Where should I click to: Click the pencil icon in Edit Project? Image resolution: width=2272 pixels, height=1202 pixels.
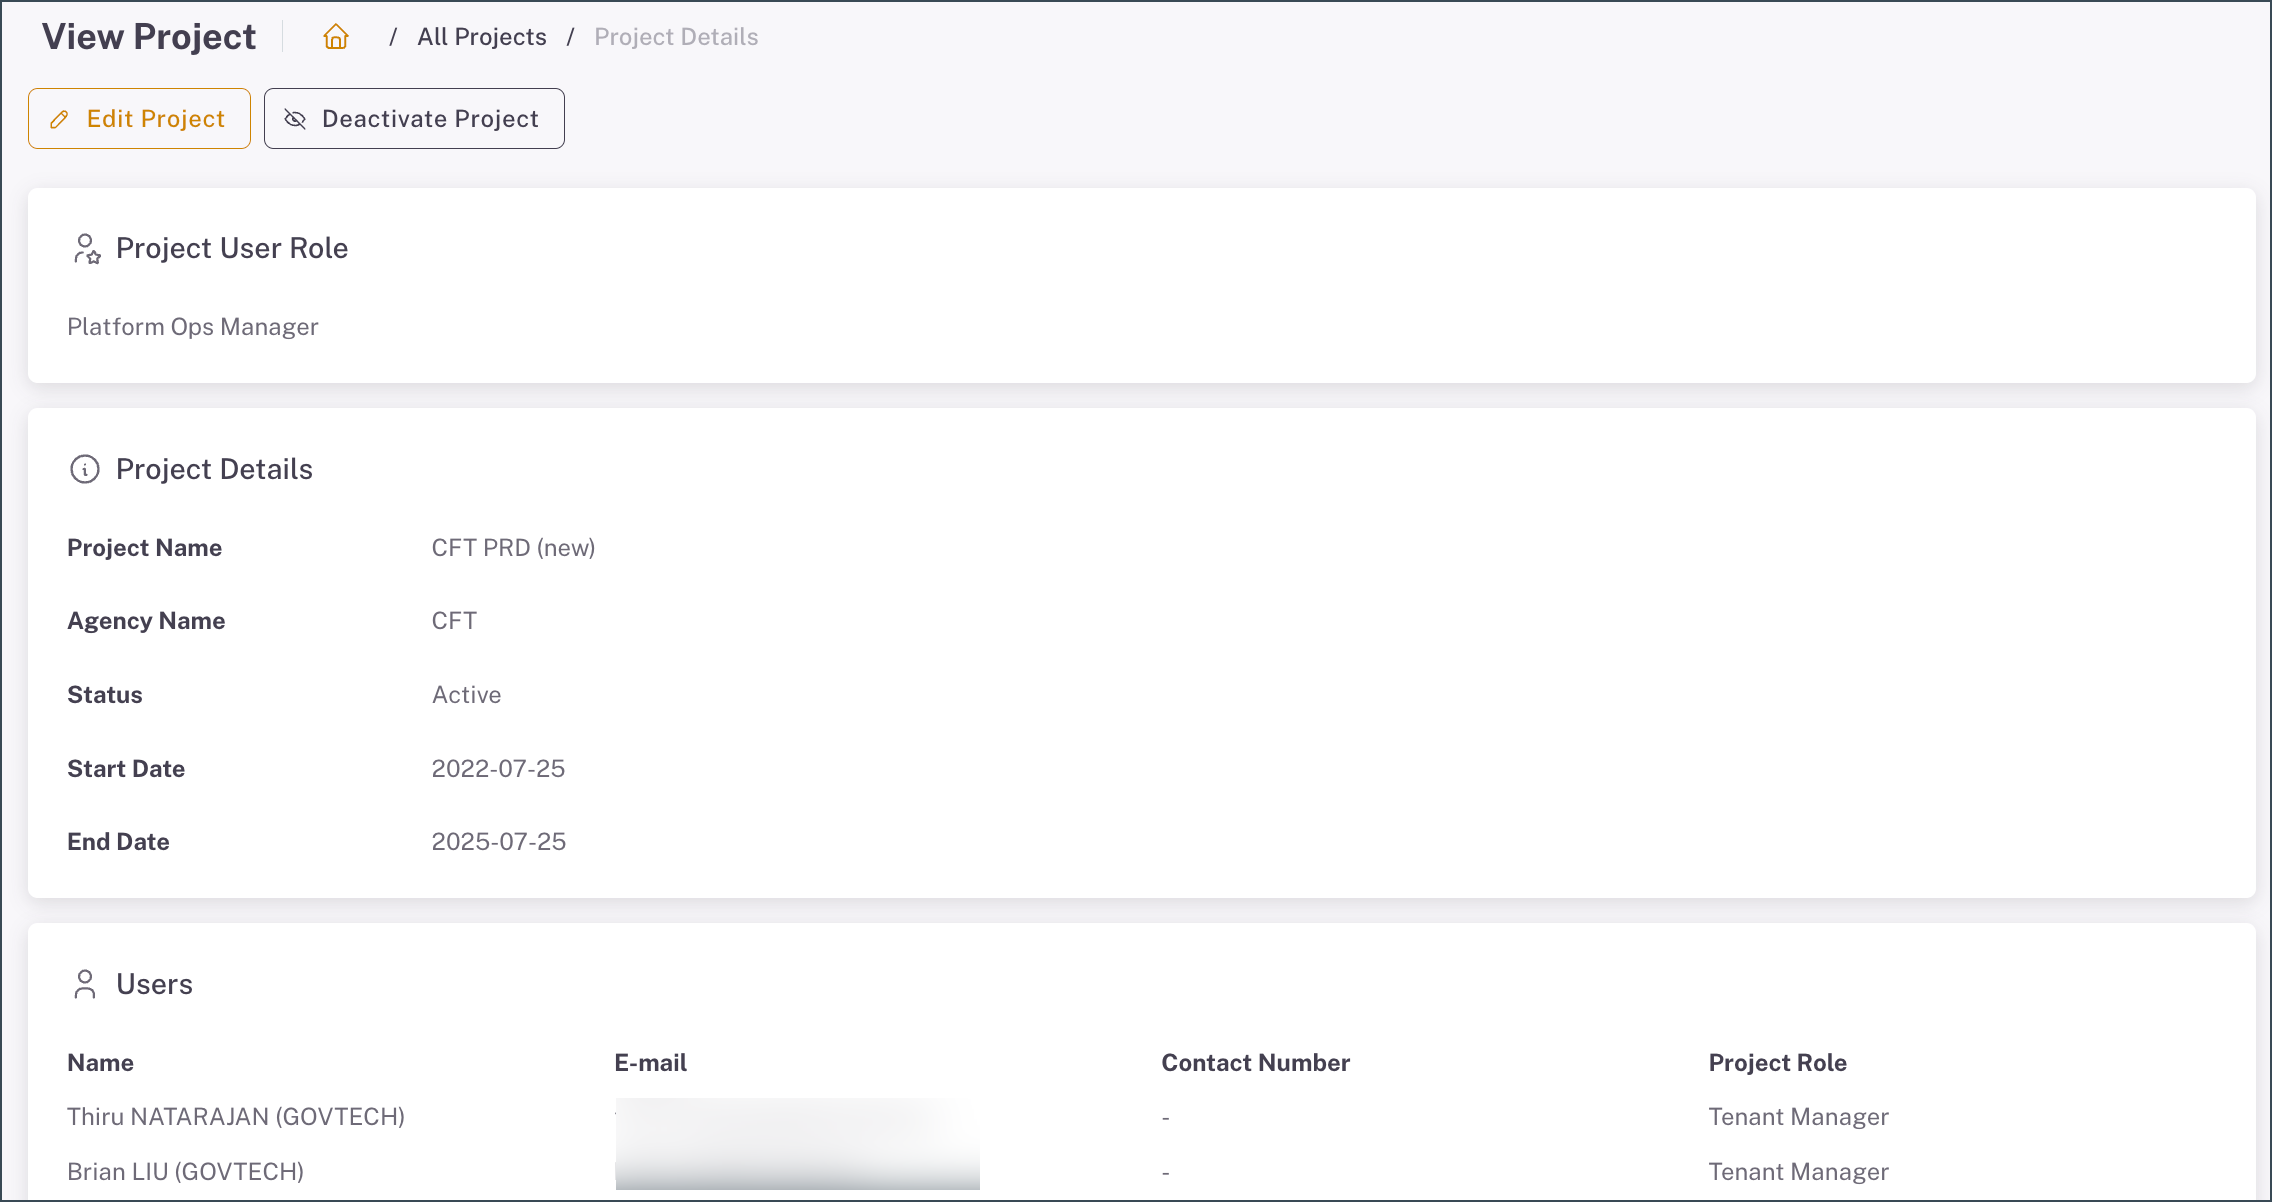(60, 119)
